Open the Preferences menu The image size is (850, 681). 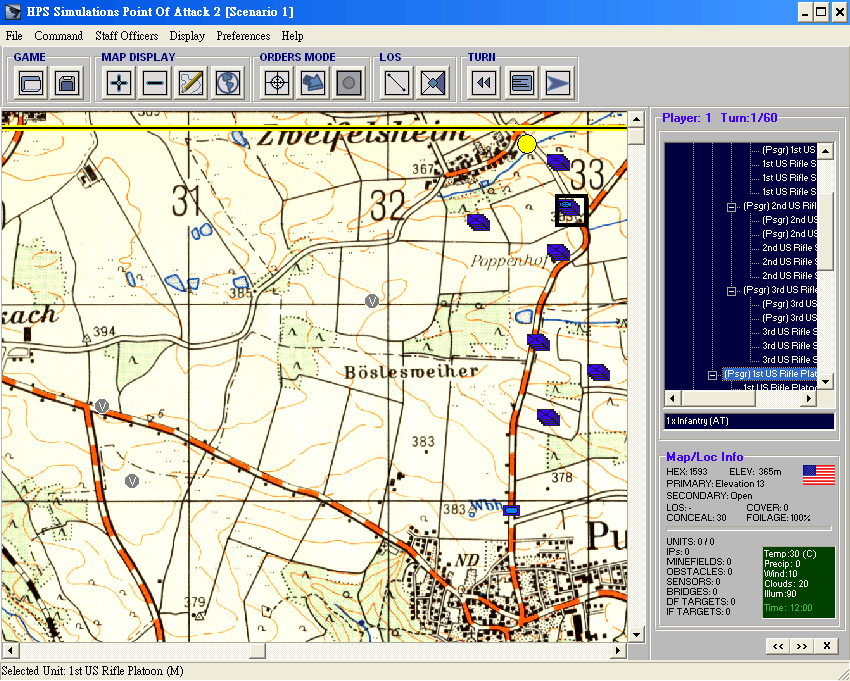[x=243, y=36]
